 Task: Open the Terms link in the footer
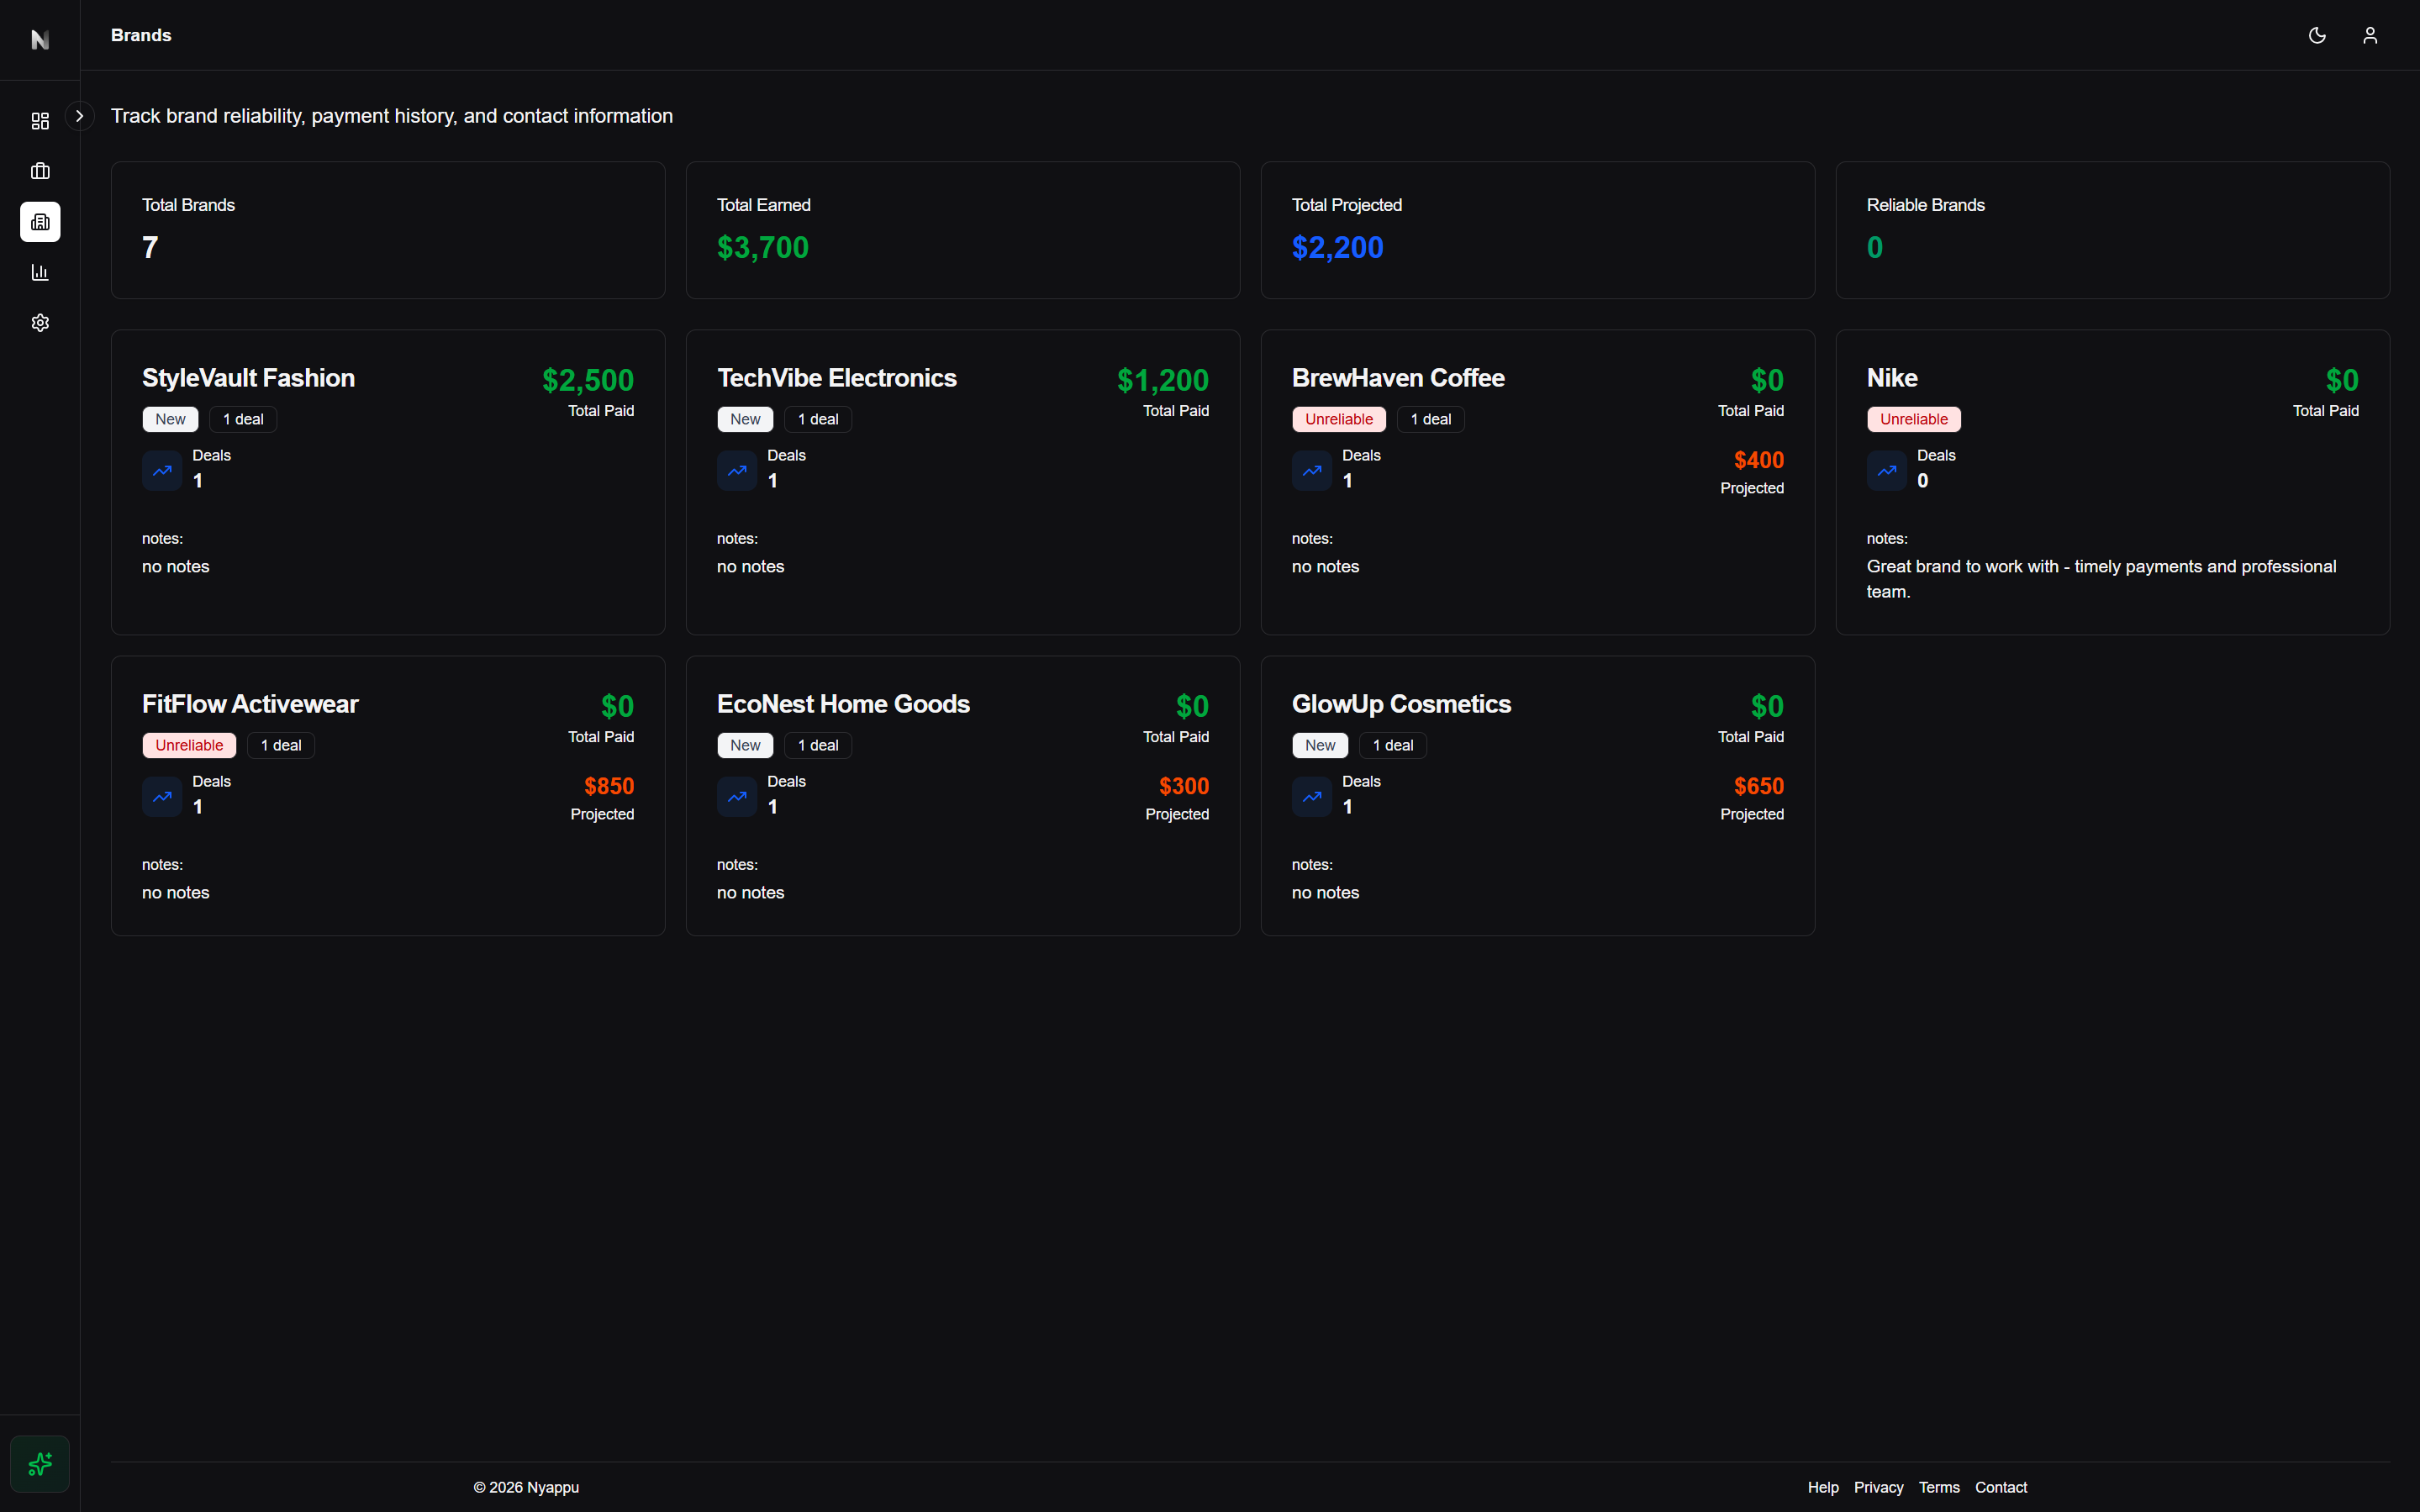coord(1939,1487)
